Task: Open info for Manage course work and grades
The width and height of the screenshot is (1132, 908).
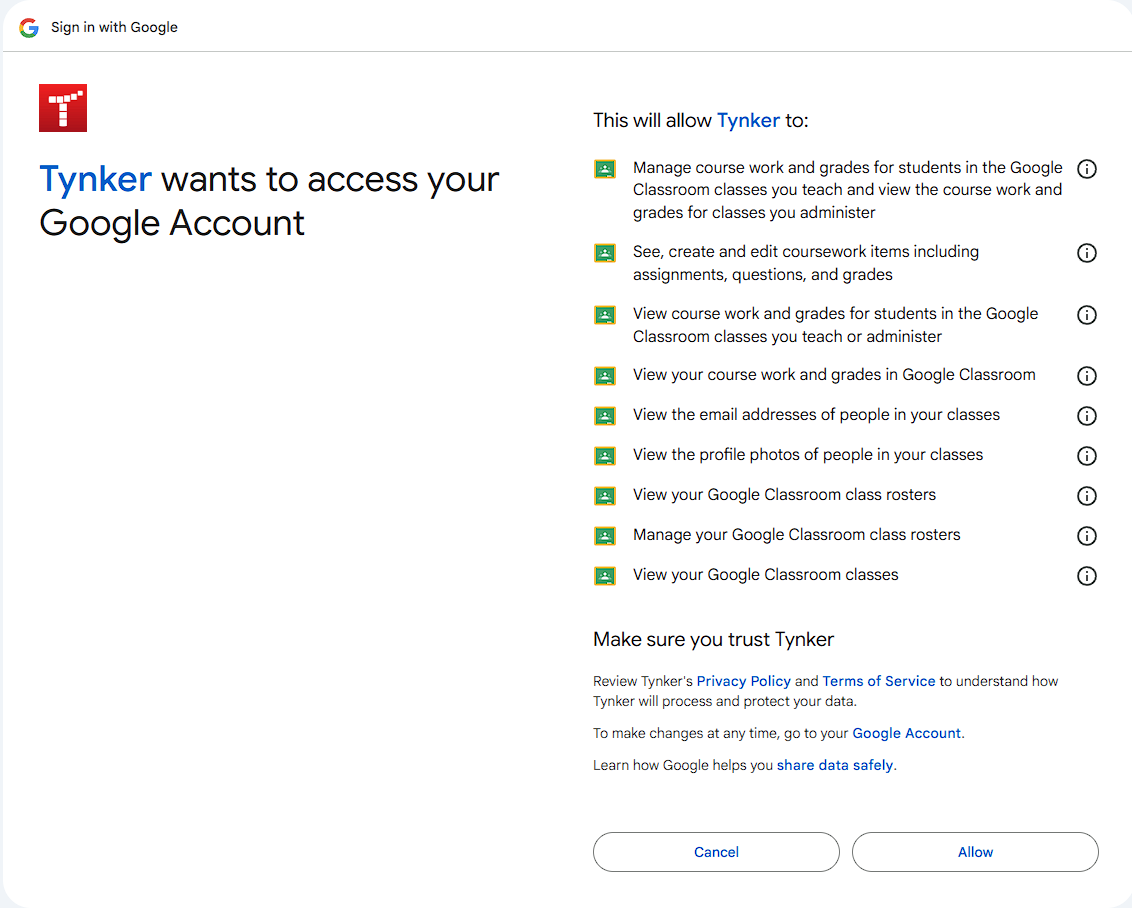Action: pyautogui.click(x=1087, y=169)
